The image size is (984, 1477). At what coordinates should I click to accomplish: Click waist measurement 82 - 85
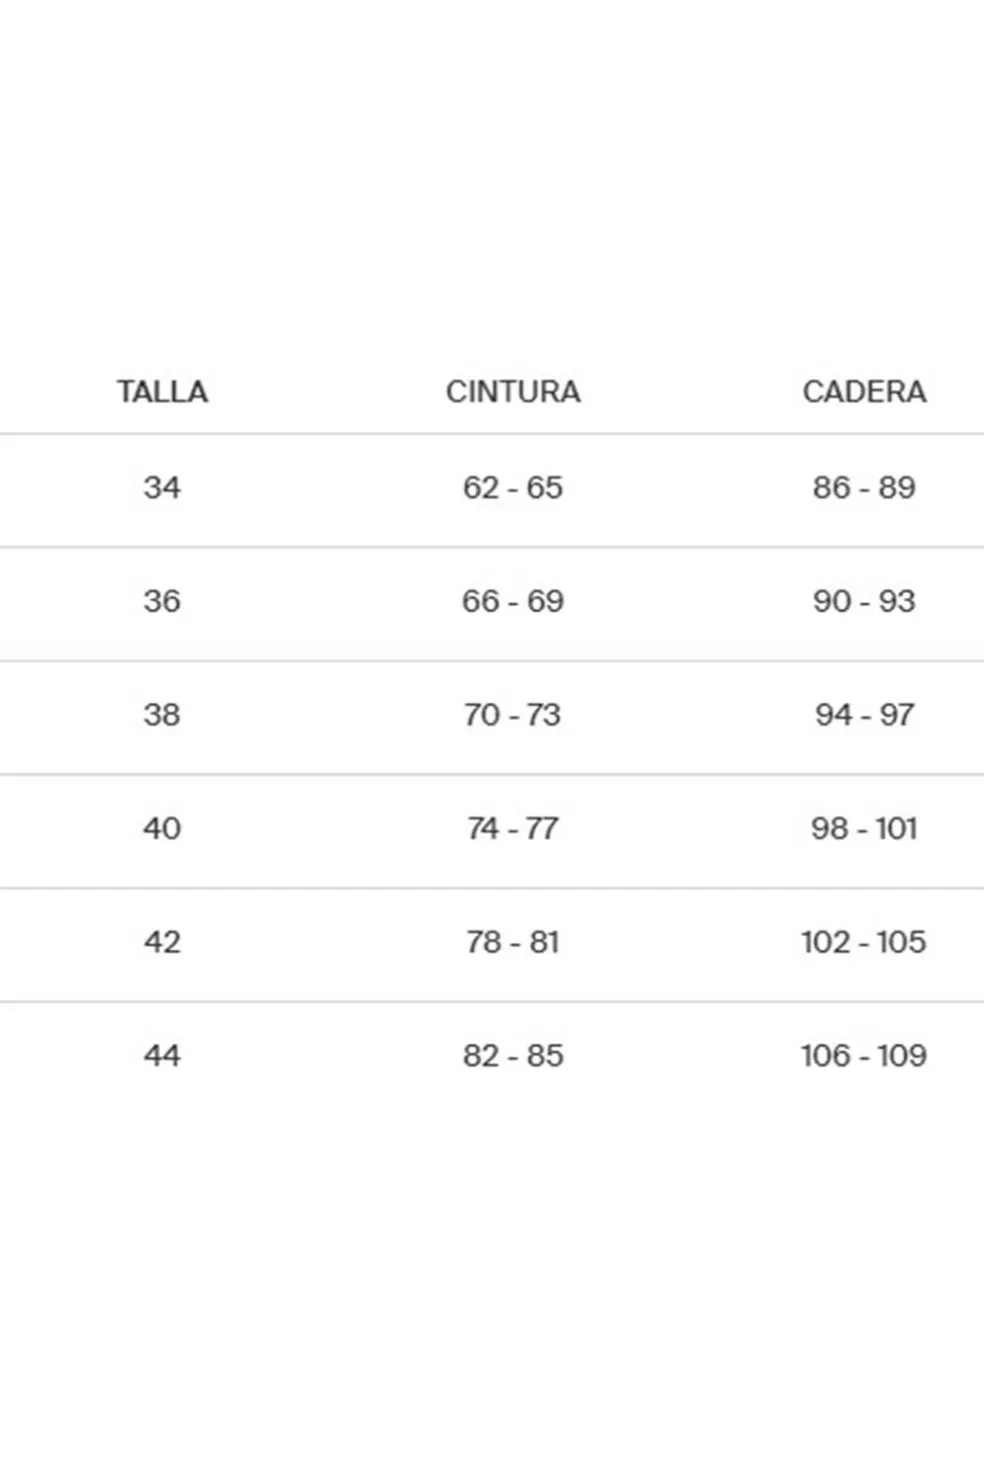513,1055
